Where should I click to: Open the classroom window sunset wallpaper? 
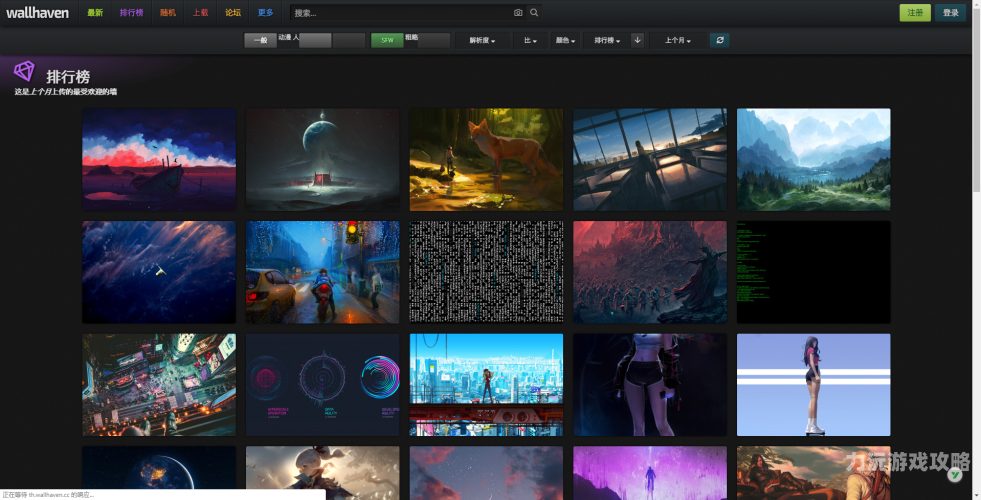[650, 160]
